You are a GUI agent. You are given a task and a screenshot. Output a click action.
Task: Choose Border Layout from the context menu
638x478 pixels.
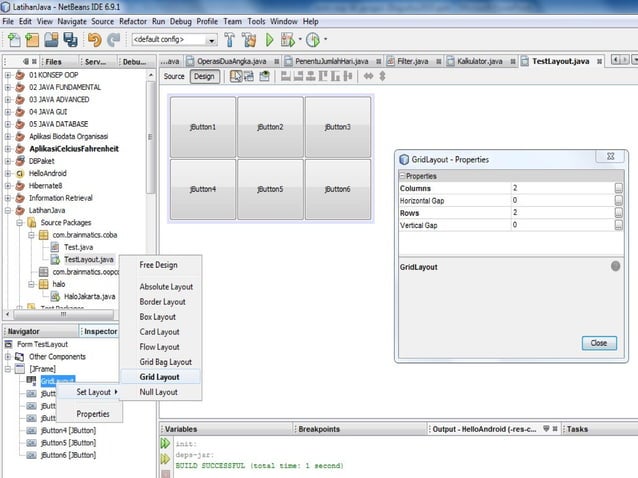point(162,301)
